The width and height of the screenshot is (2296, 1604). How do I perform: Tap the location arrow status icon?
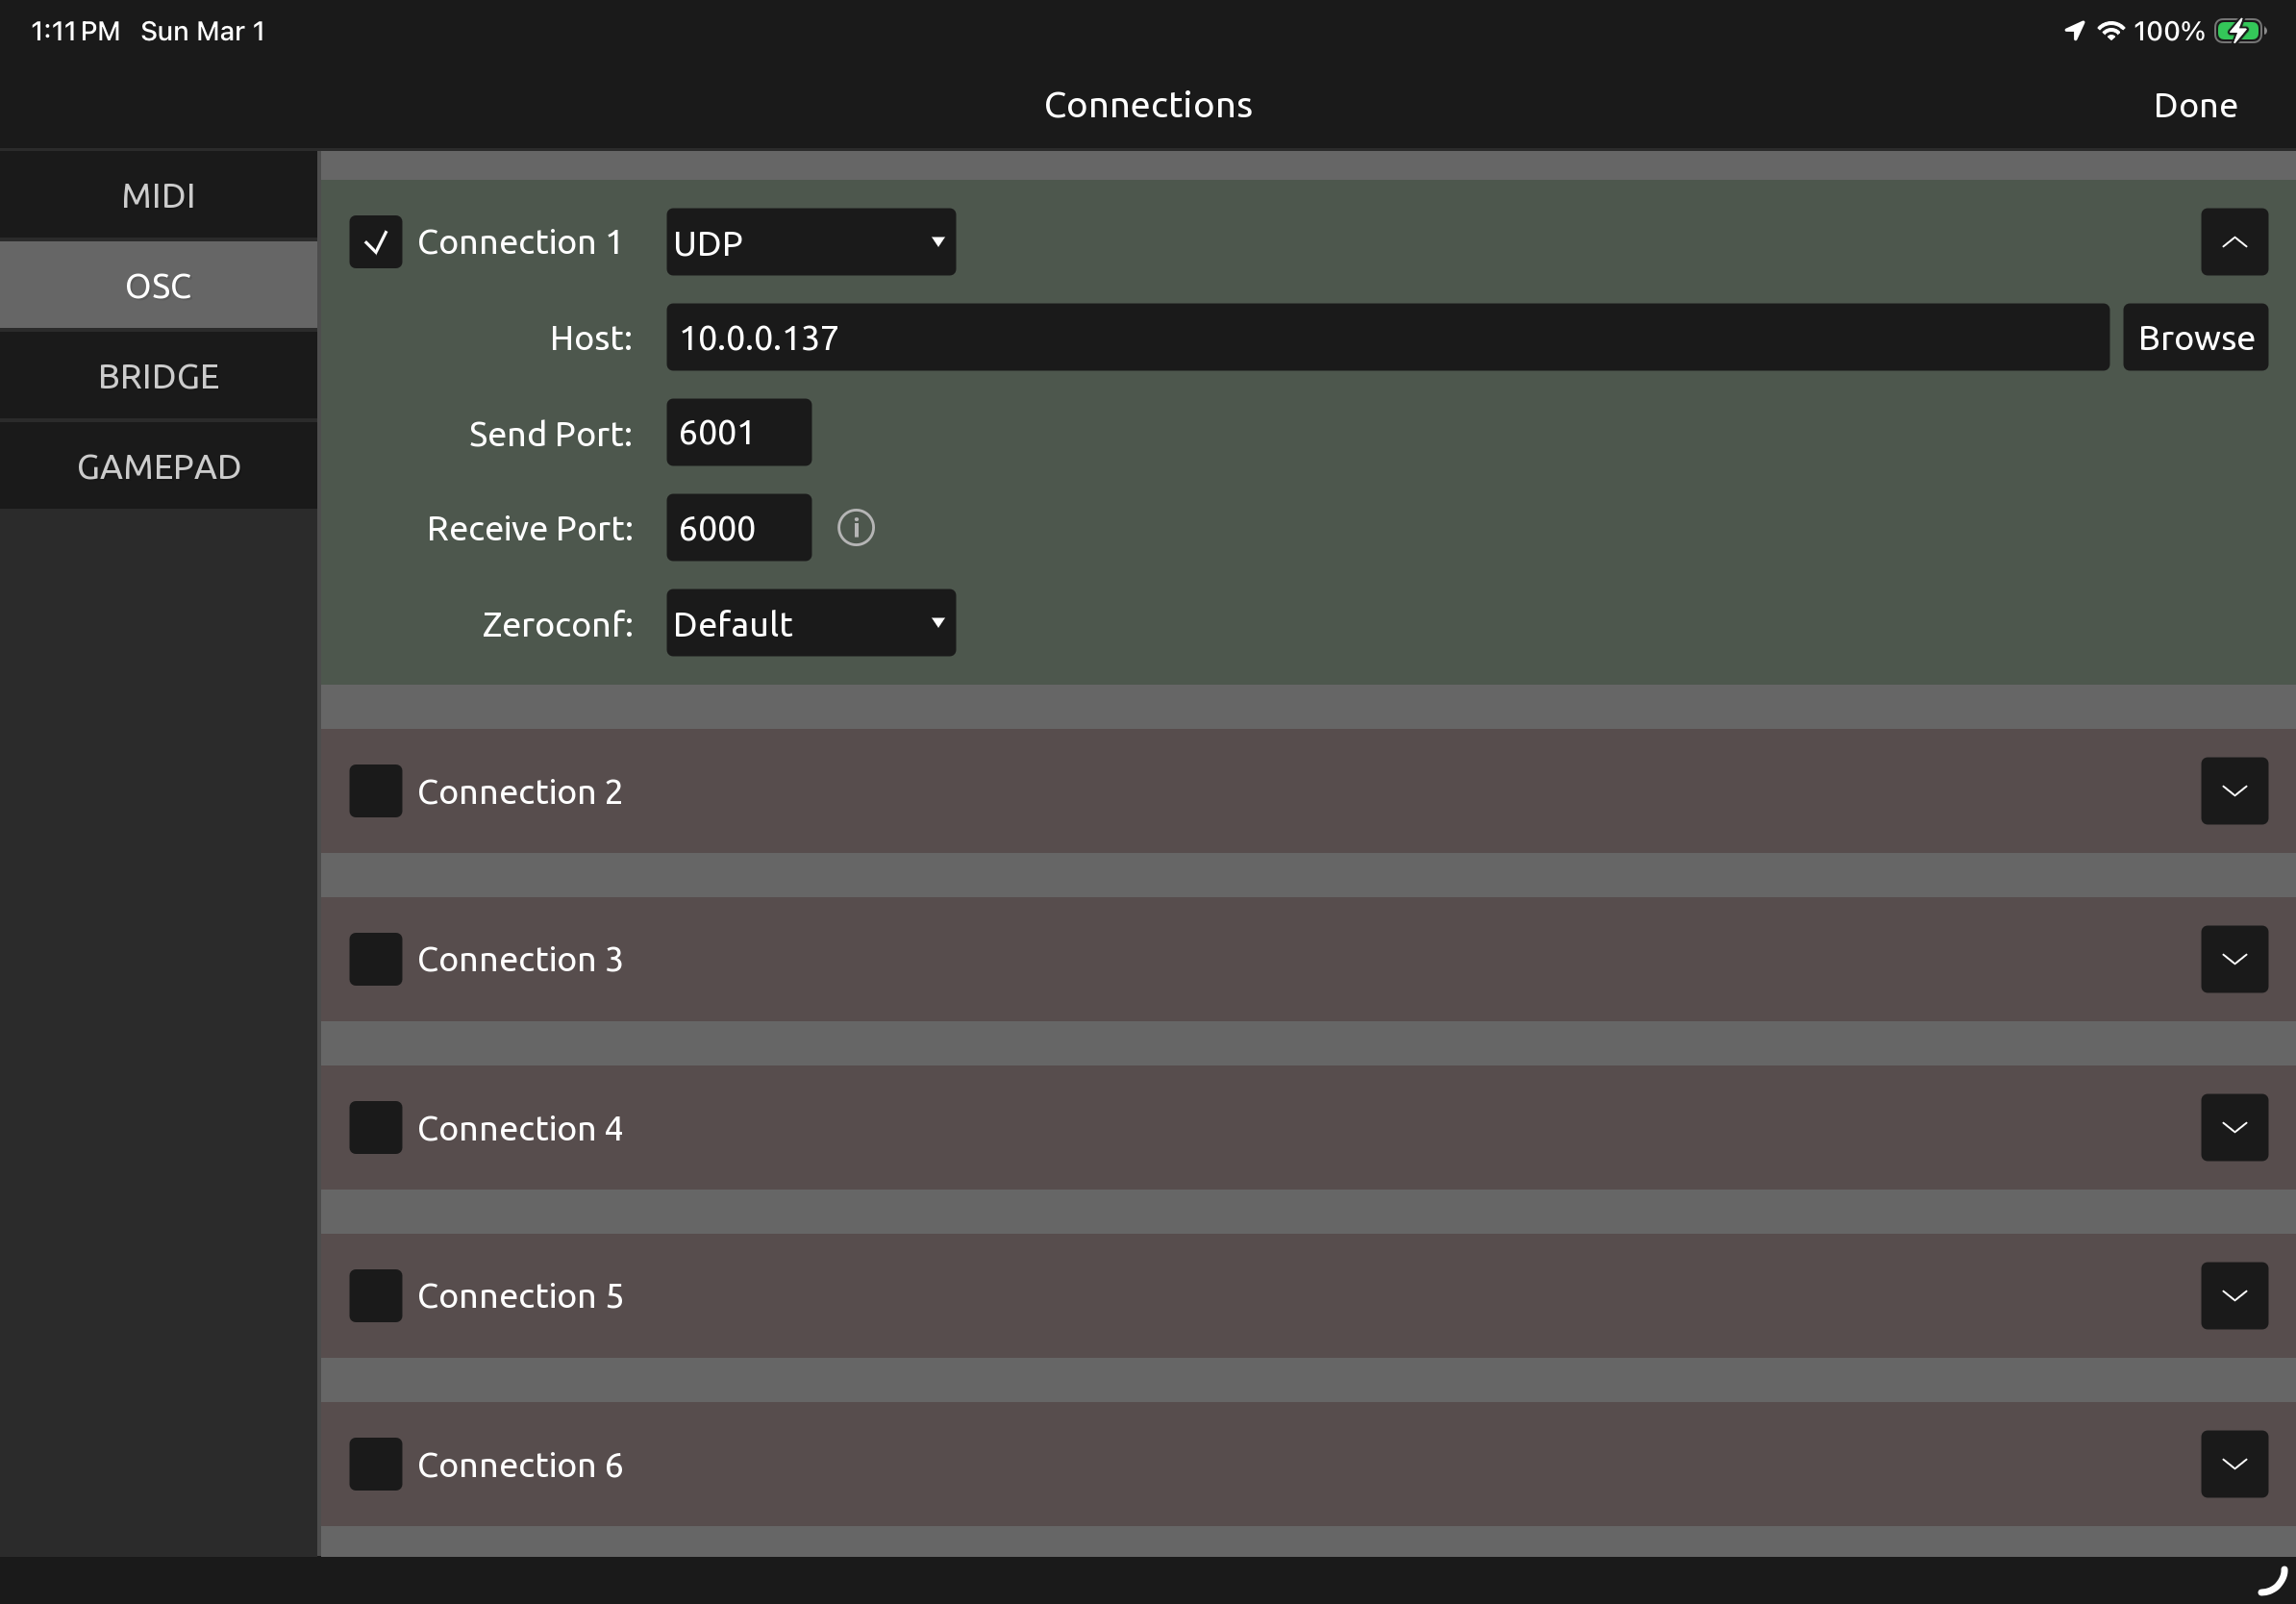[2074, 31]
